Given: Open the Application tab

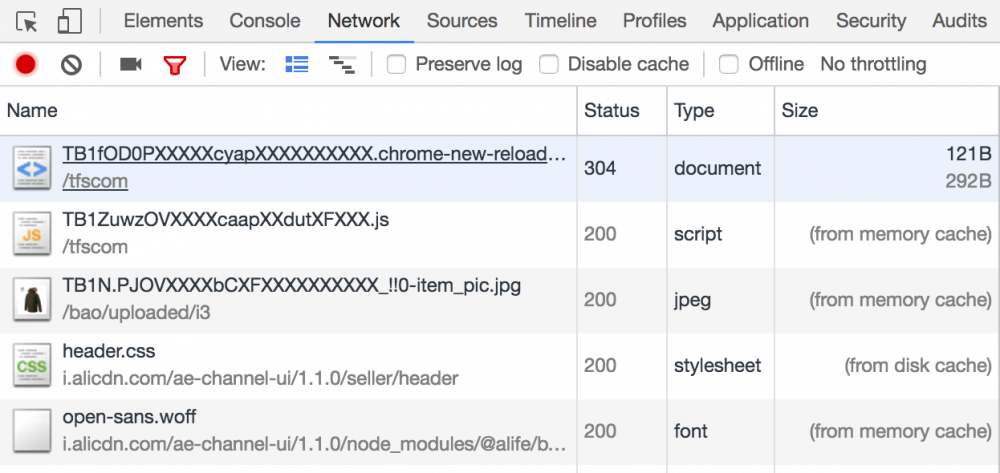Looking at the screenshot, I should [761, 21].
